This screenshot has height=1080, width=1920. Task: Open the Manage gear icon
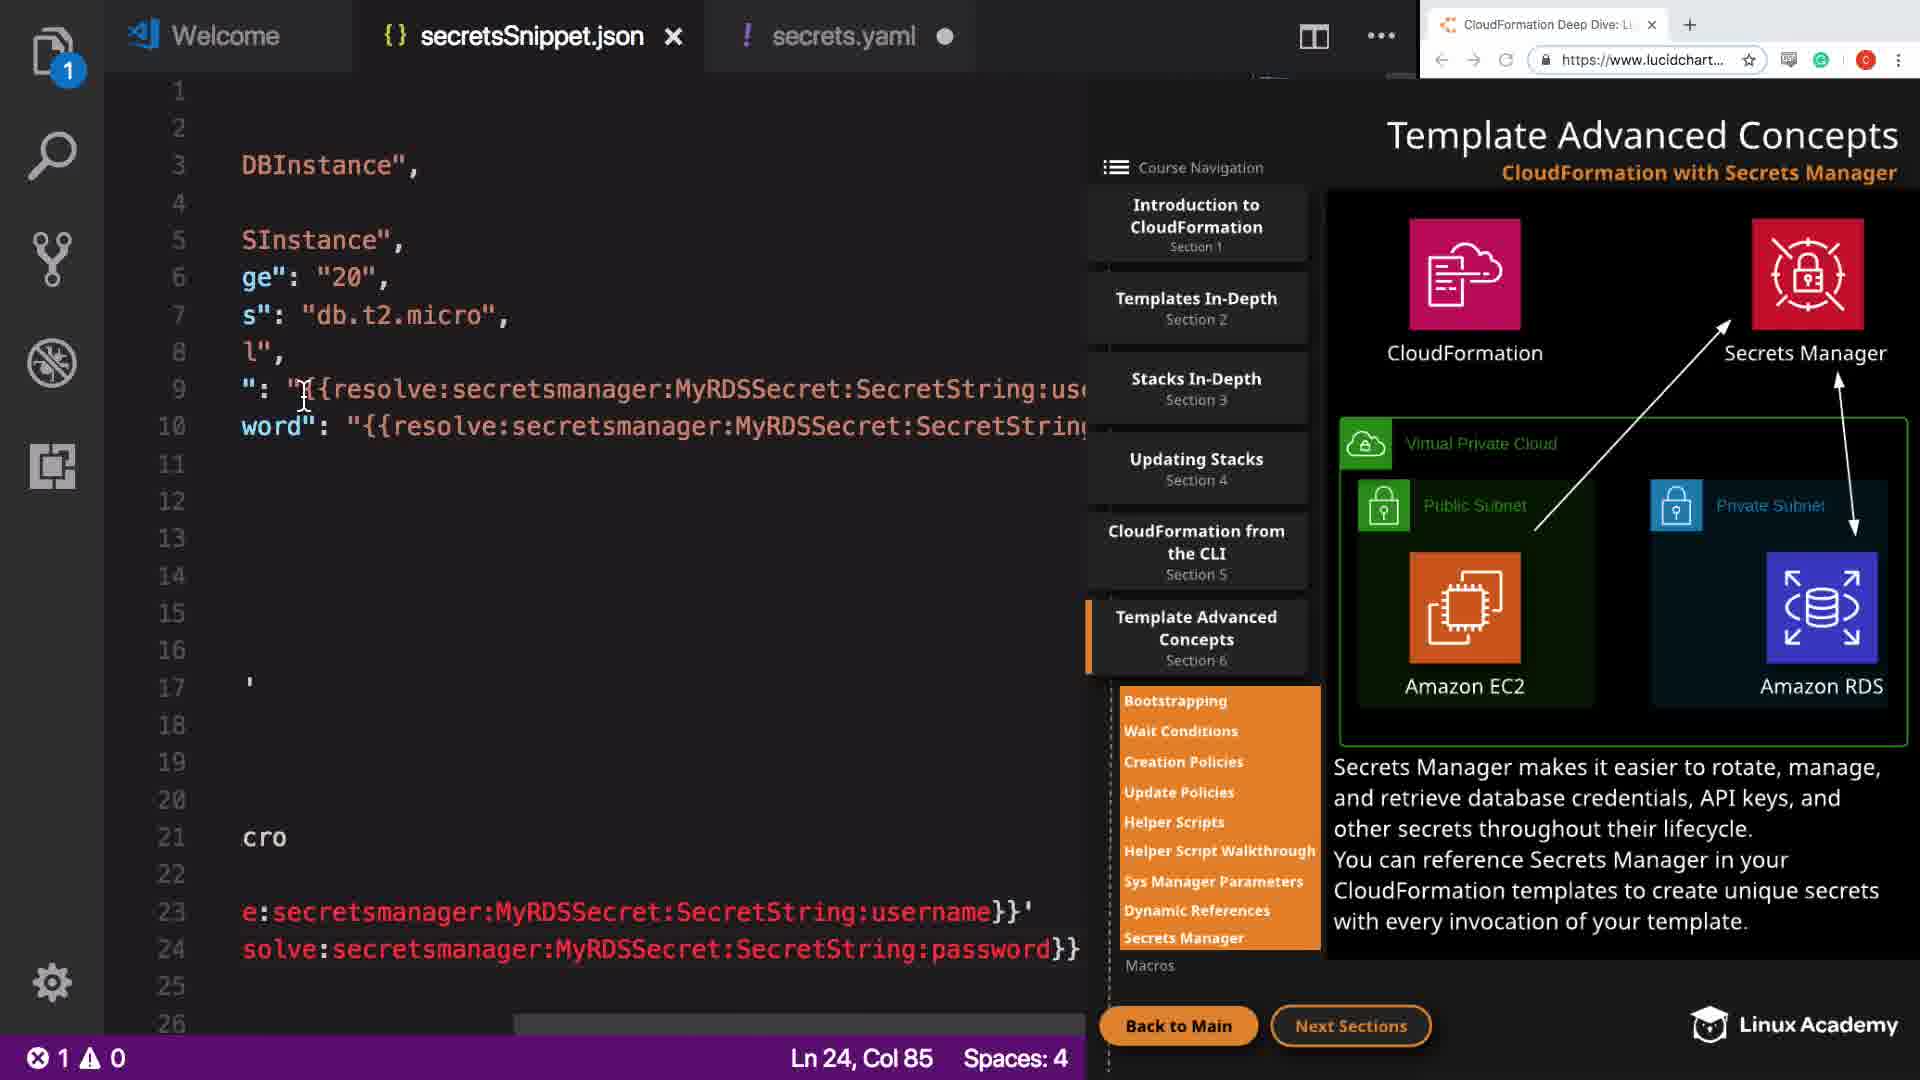tap(52, 982)
